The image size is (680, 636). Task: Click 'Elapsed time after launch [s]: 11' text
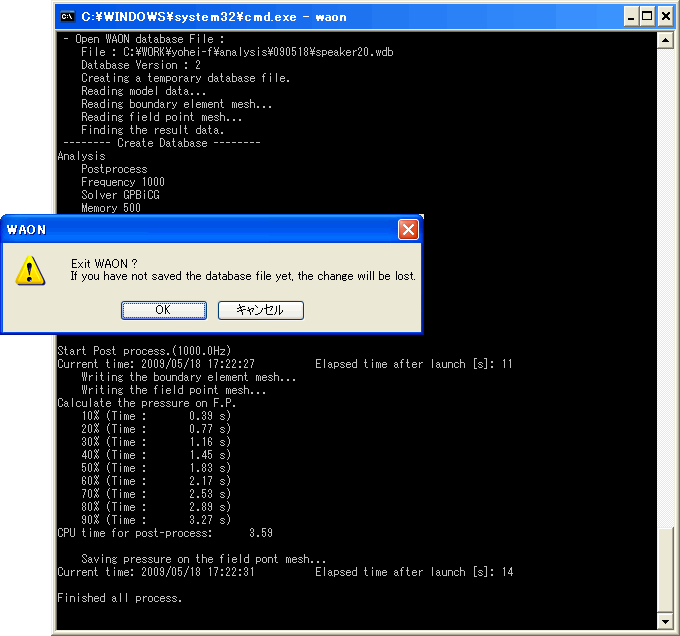pos(414,364)
